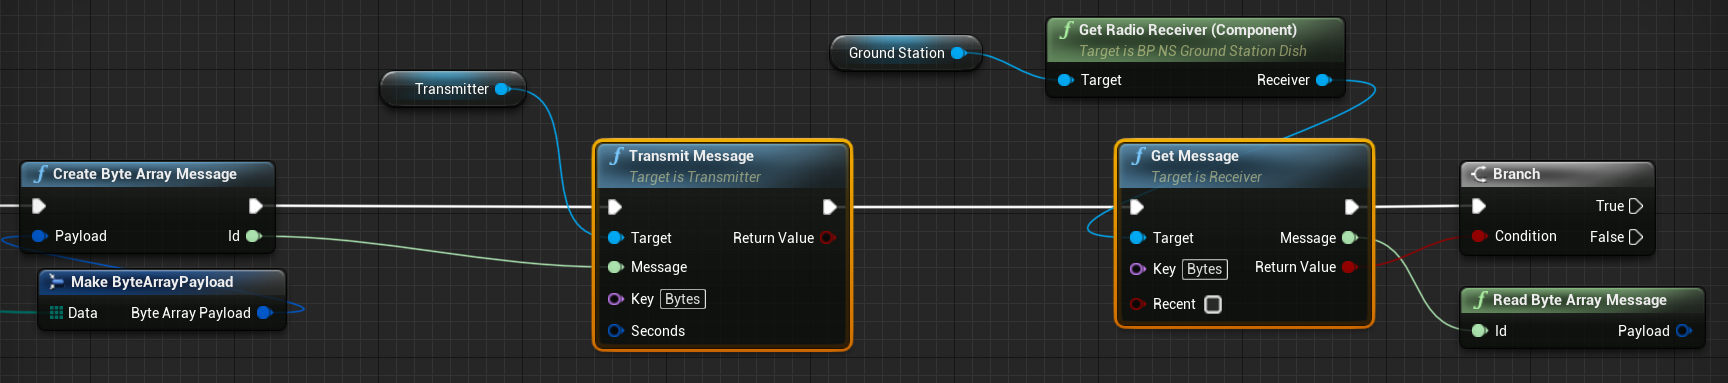The width and height of the screenshot is (1728, 383).
Task: Click the Id output pin on Create Byte Array Message
Action: pos(254,236)
